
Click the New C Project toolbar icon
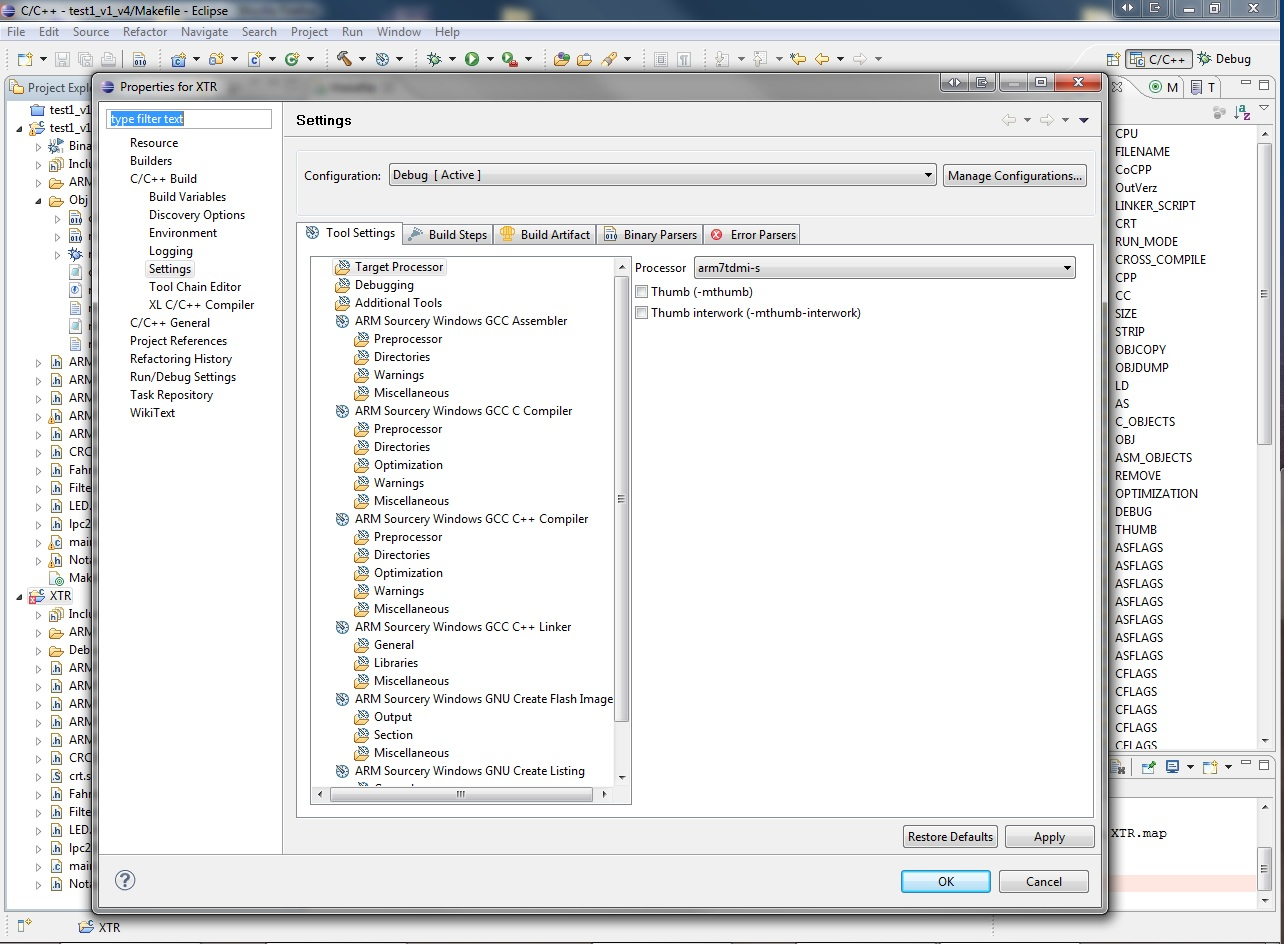pos(179,59)
